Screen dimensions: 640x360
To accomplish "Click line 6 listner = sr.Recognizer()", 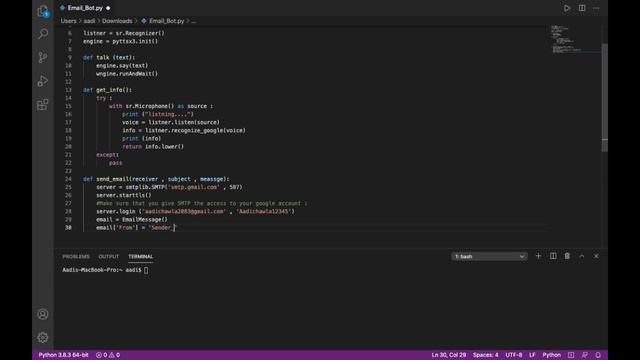I will [124, 33].
